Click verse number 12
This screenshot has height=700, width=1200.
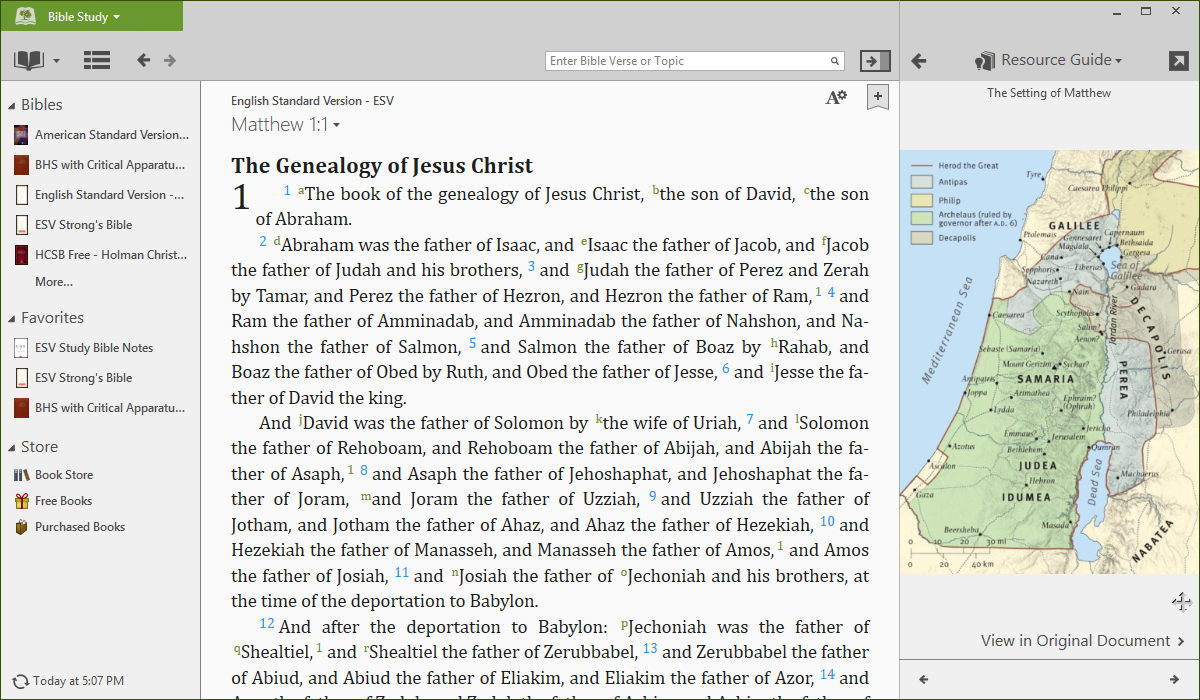266,624
